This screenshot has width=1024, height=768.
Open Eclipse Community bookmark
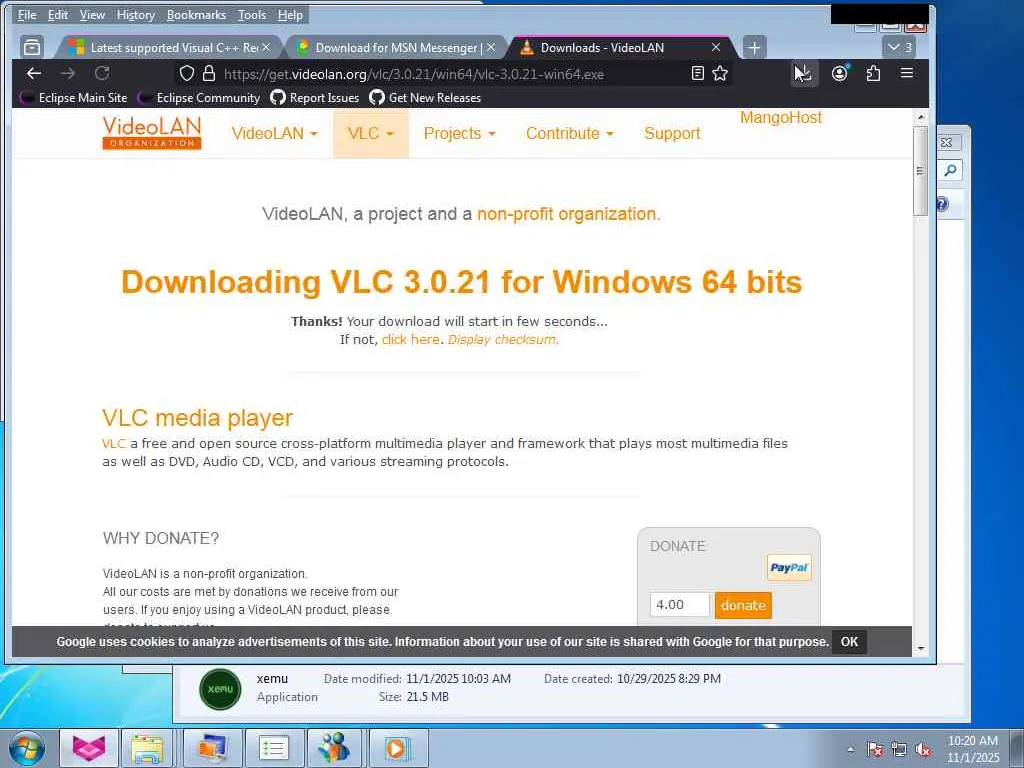[x=199, y=97]
